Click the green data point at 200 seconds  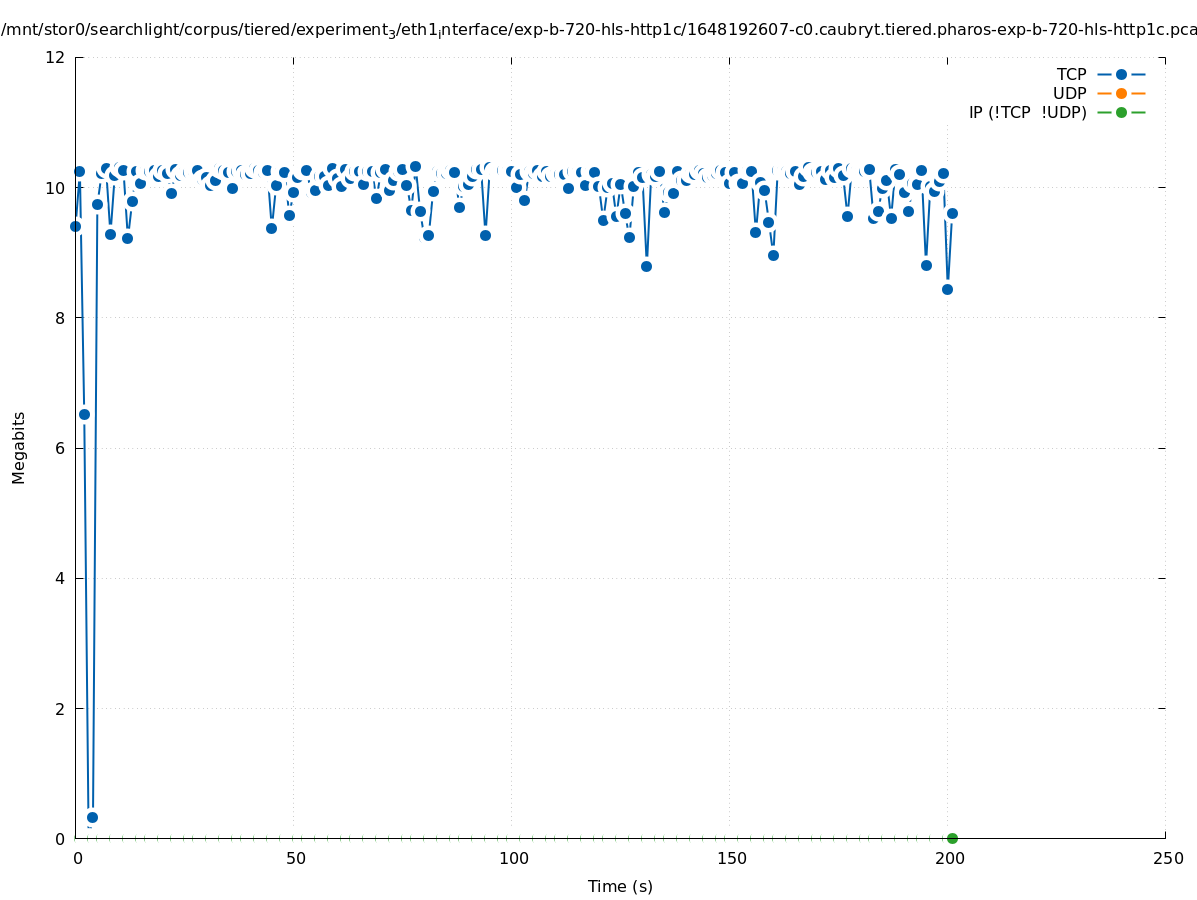952,838
